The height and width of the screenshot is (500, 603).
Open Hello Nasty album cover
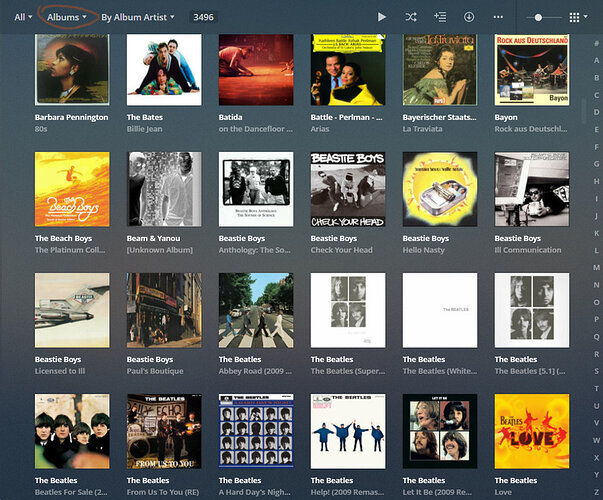(x=440, y=189)
